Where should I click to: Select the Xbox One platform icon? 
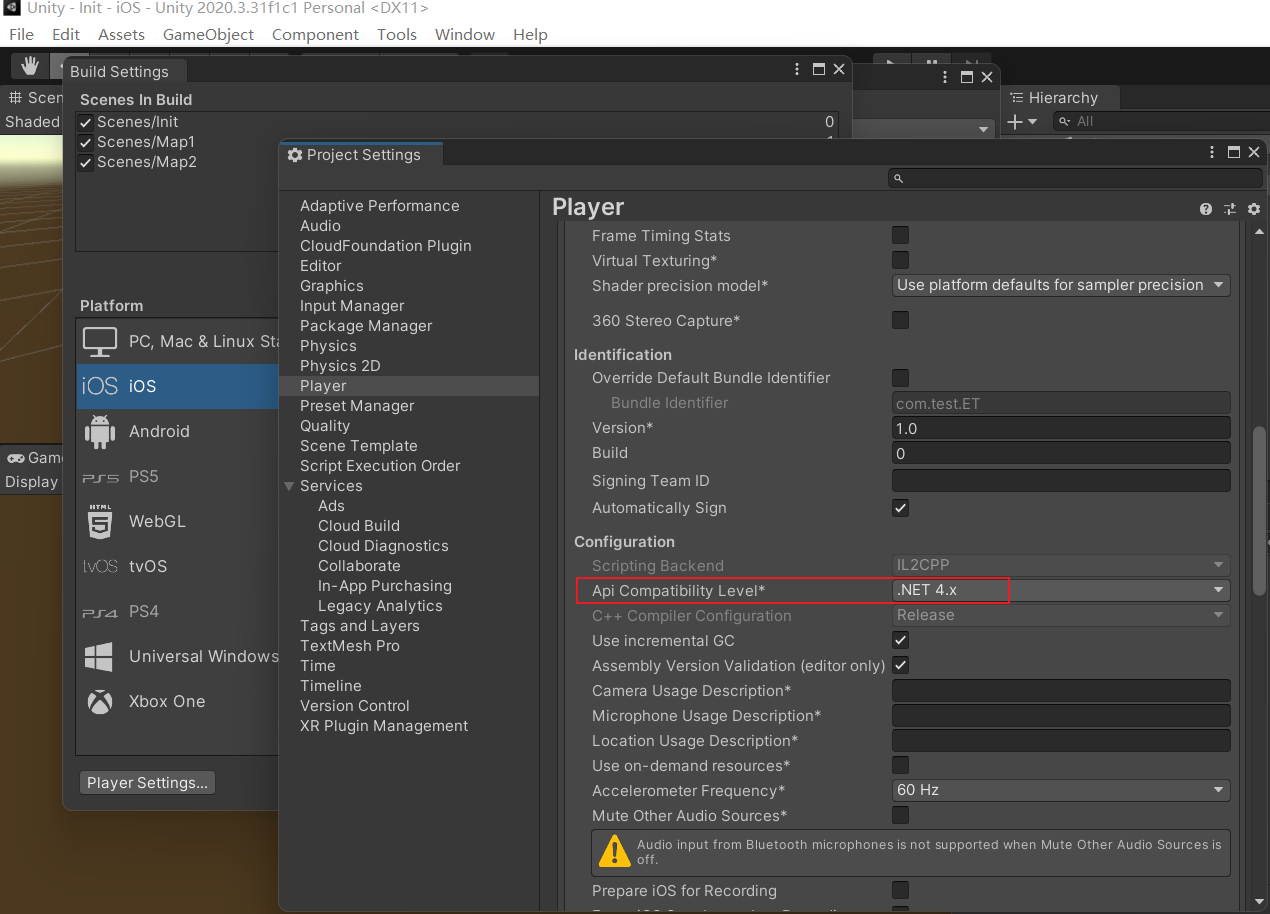tap(99, 701)
